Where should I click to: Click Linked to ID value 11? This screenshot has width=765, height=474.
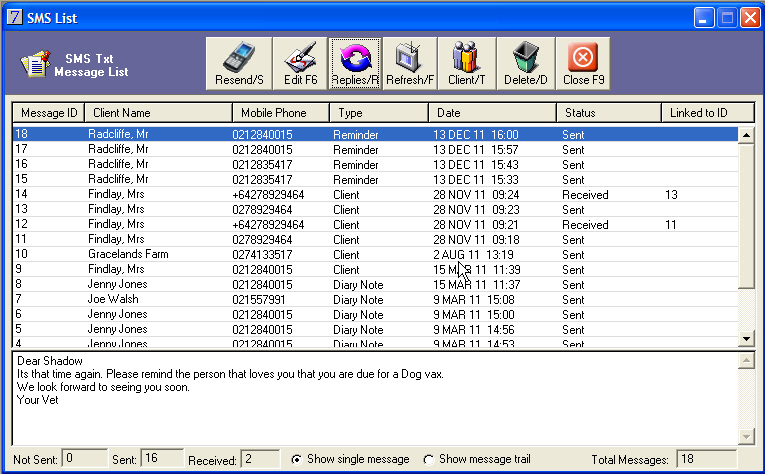(671, 224)
